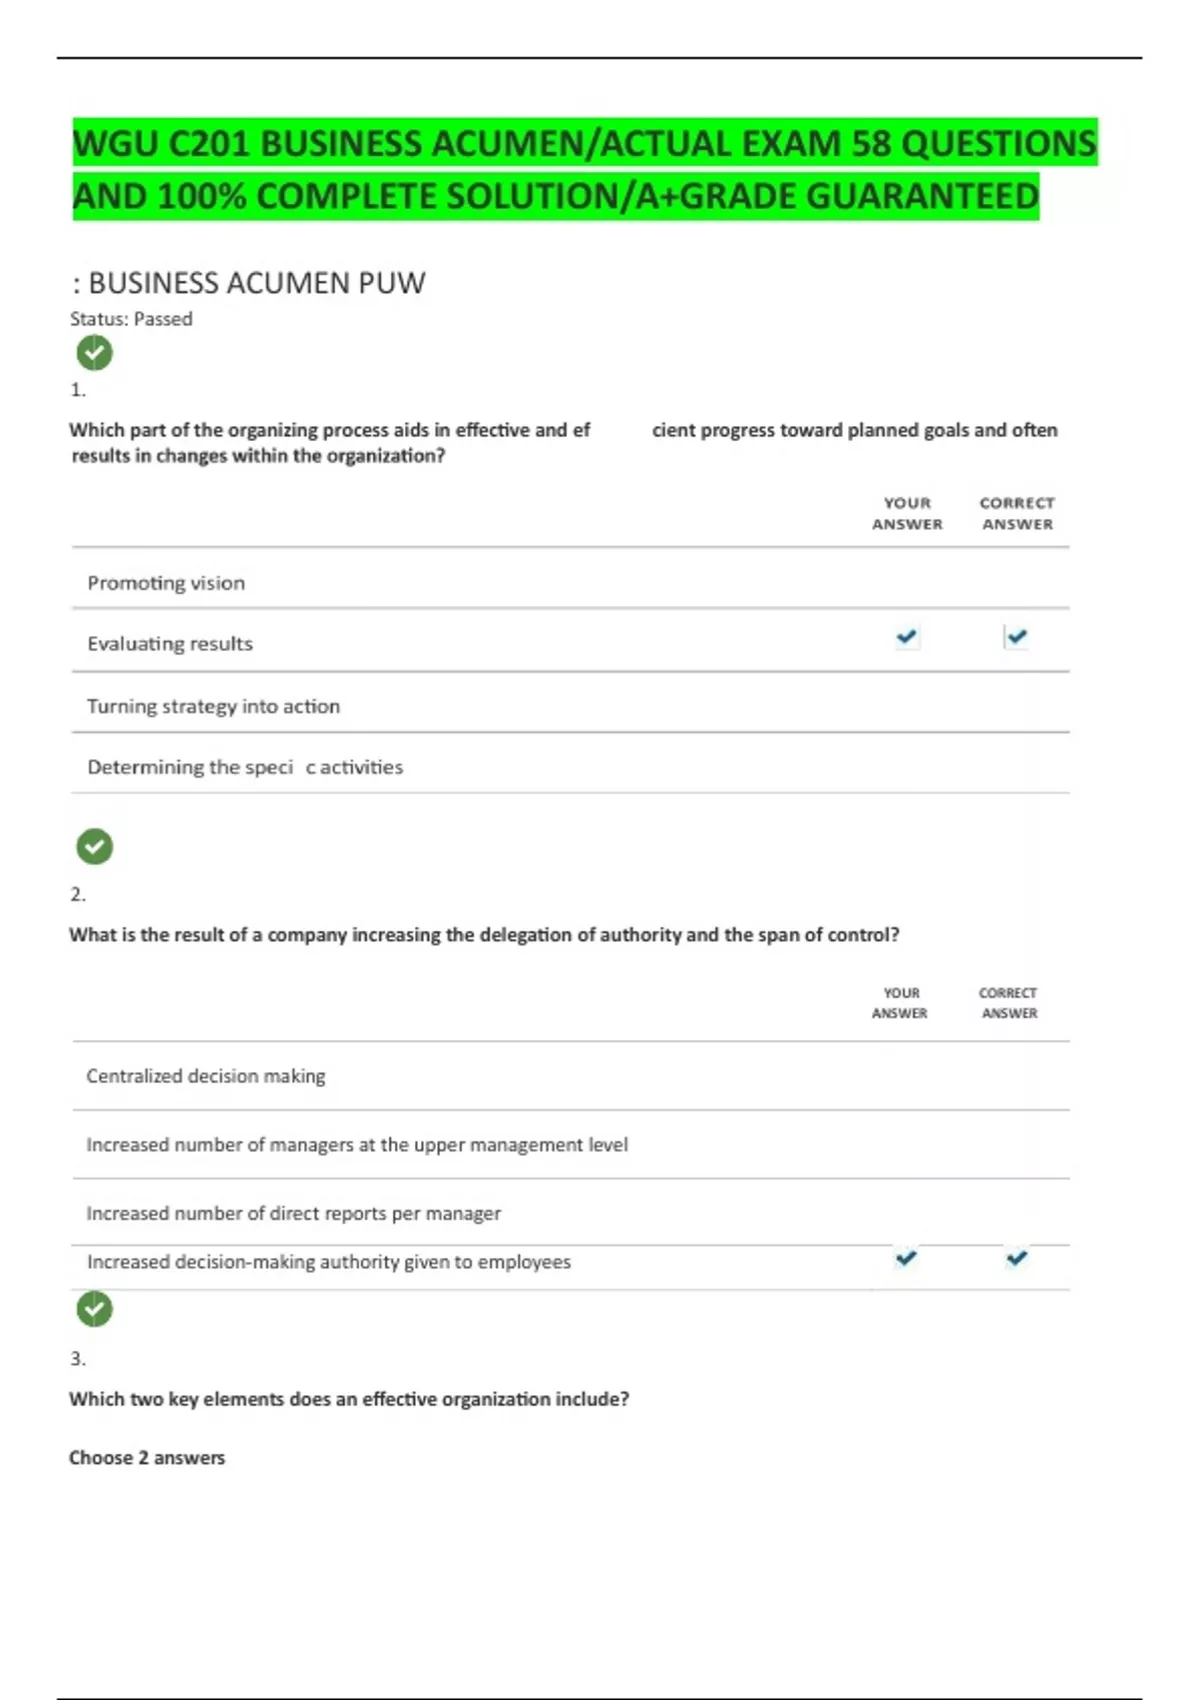The height and width of the screenshot is (1700, 1200).
Task: Click question 2's CORRECT ANSWER column header
Action: (1008, 1003)
